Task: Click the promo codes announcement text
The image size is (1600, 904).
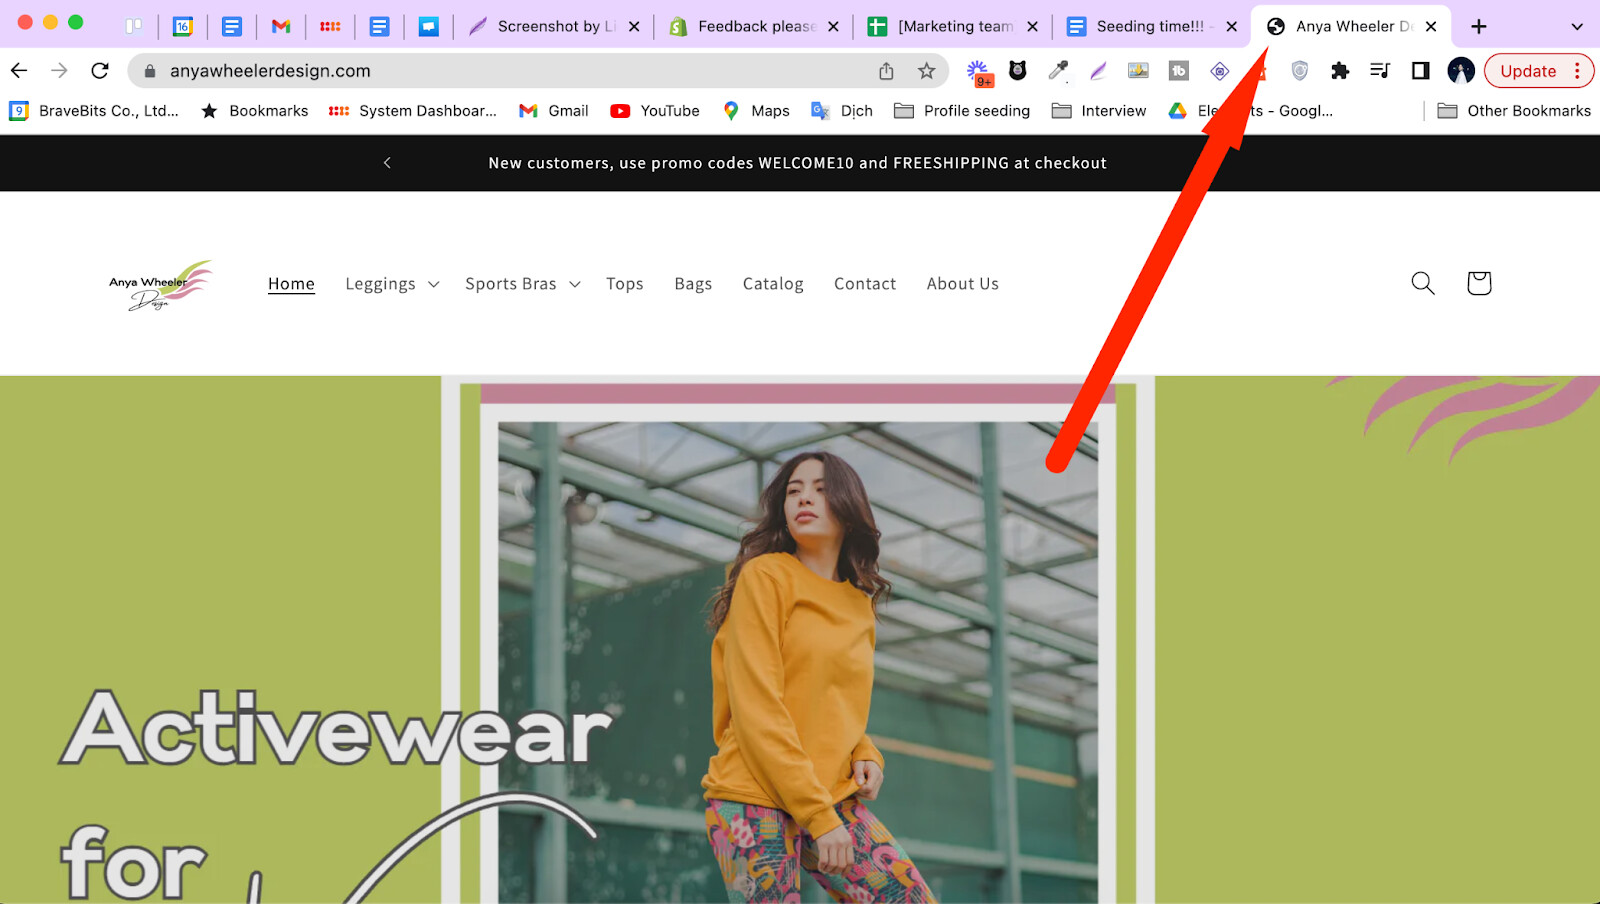Action: 797,163
